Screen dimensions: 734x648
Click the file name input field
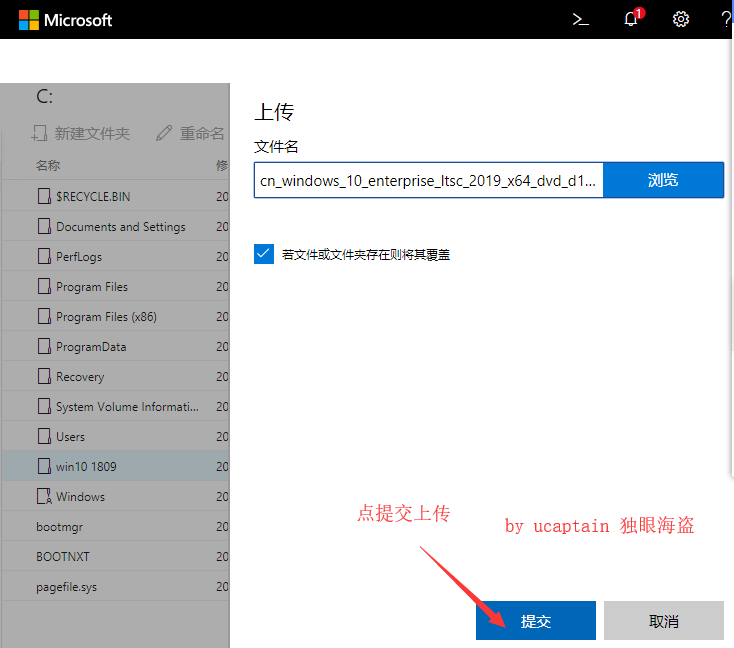tap(429, 180)
